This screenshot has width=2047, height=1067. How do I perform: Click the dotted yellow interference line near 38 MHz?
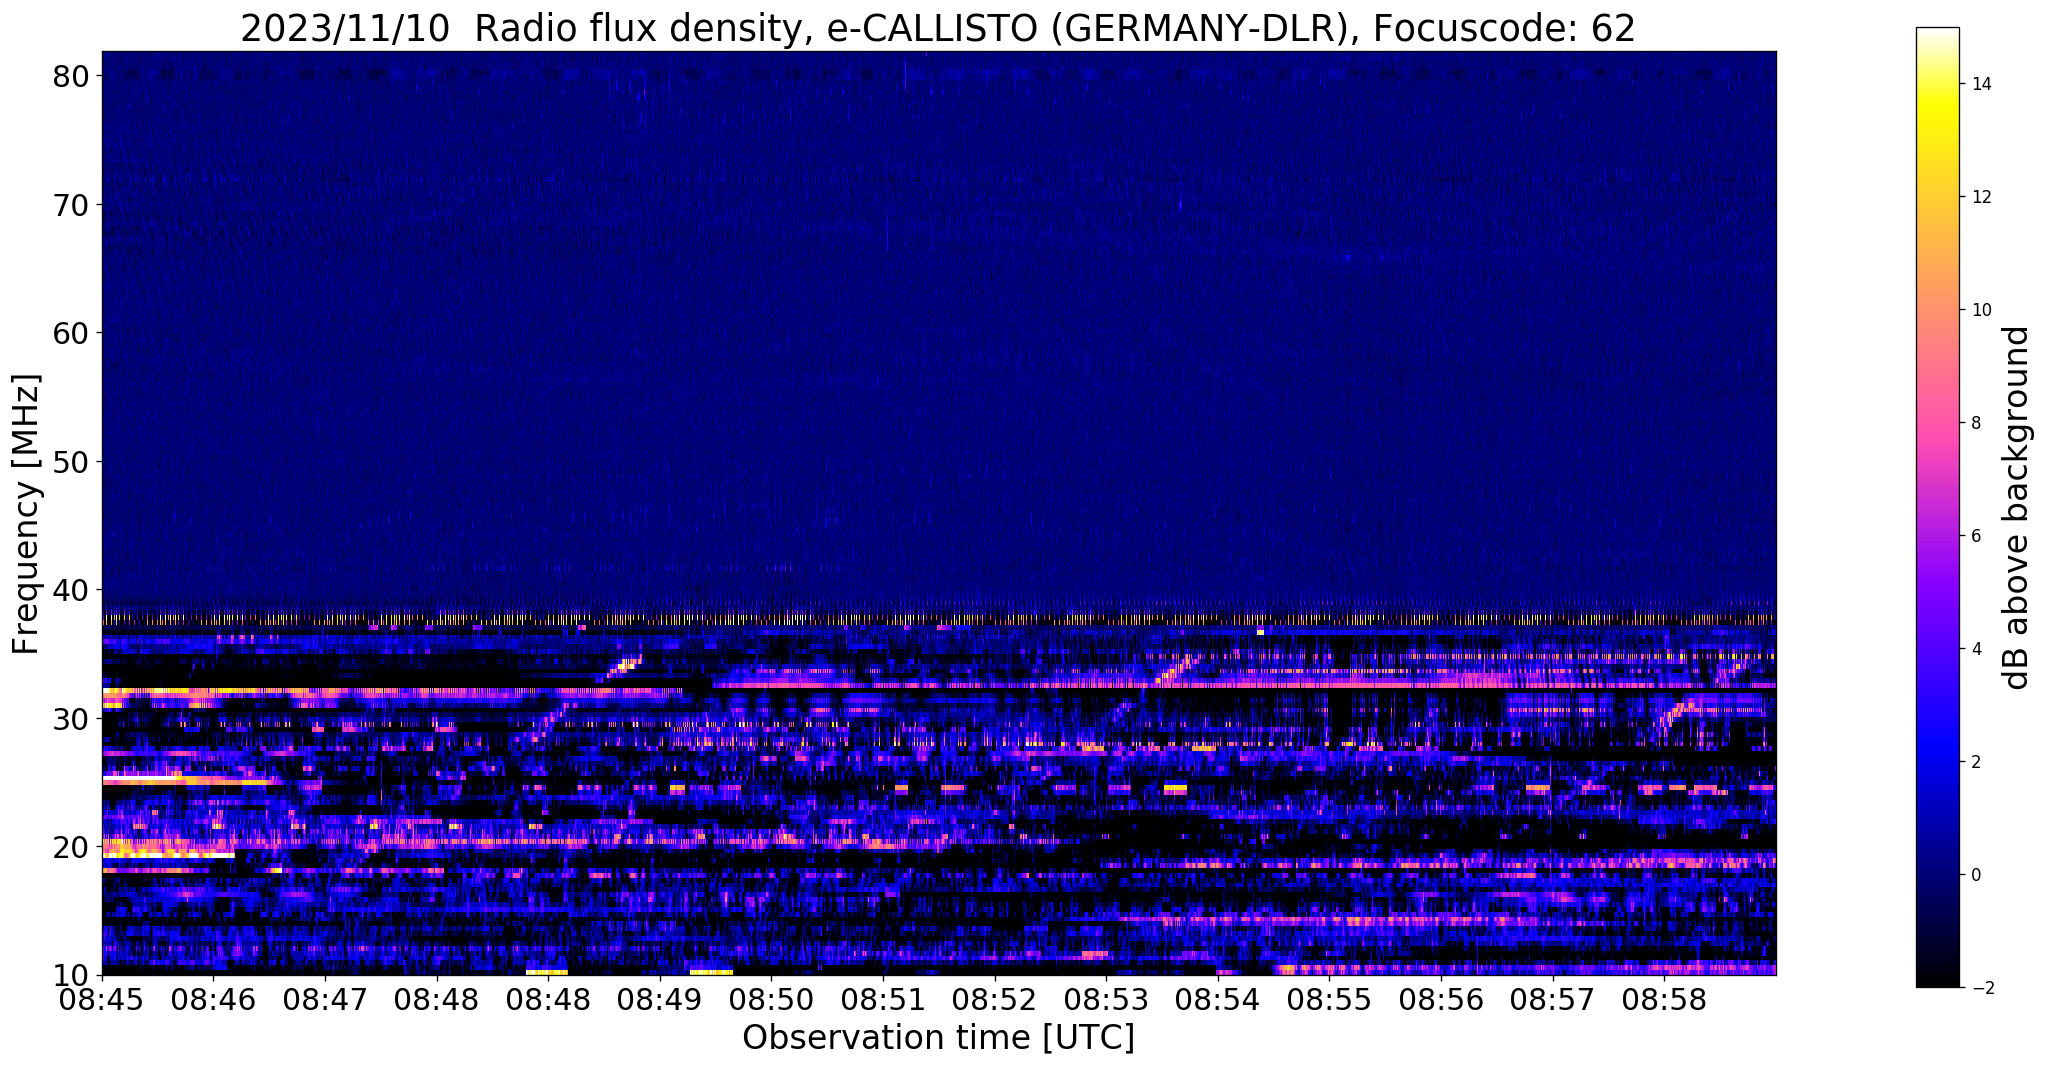pos(938,620)
